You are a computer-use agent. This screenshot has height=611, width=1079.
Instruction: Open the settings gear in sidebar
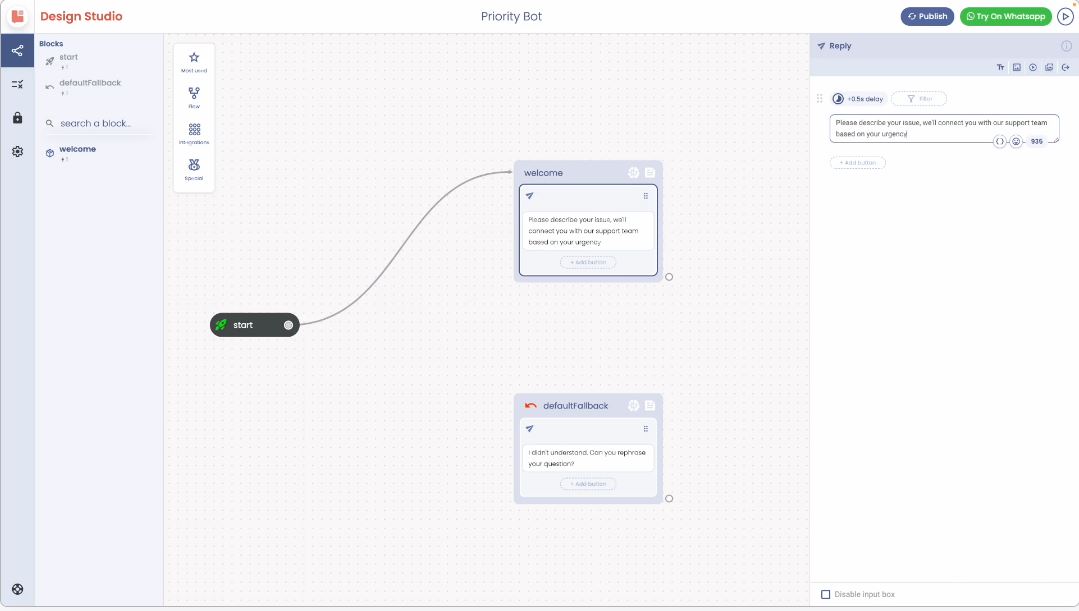click(x=17, y=151)
